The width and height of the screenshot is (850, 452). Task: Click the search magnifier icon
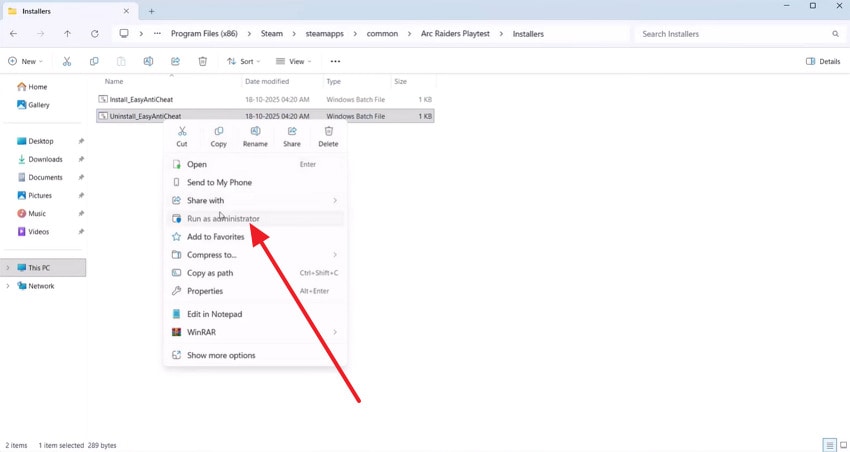[x=835, y=34]
